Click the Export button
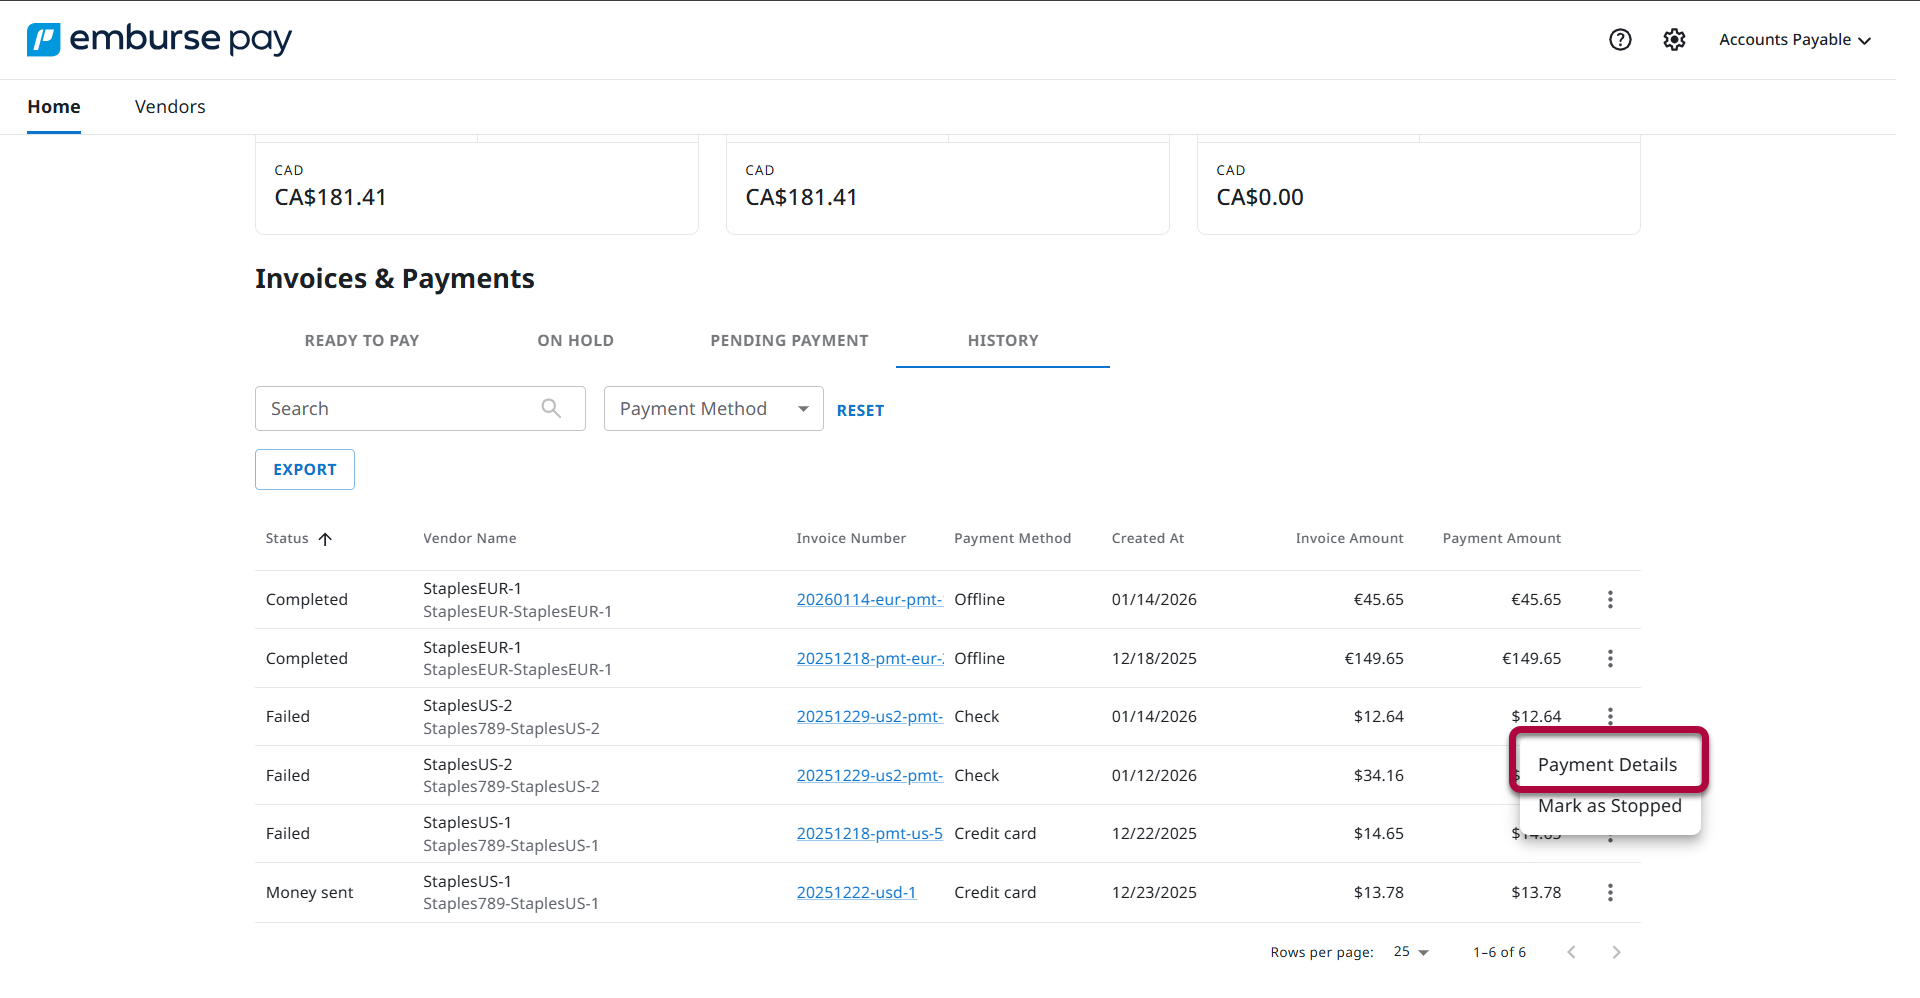Screen dimensions: 1920x998 [x=304, y=469]
